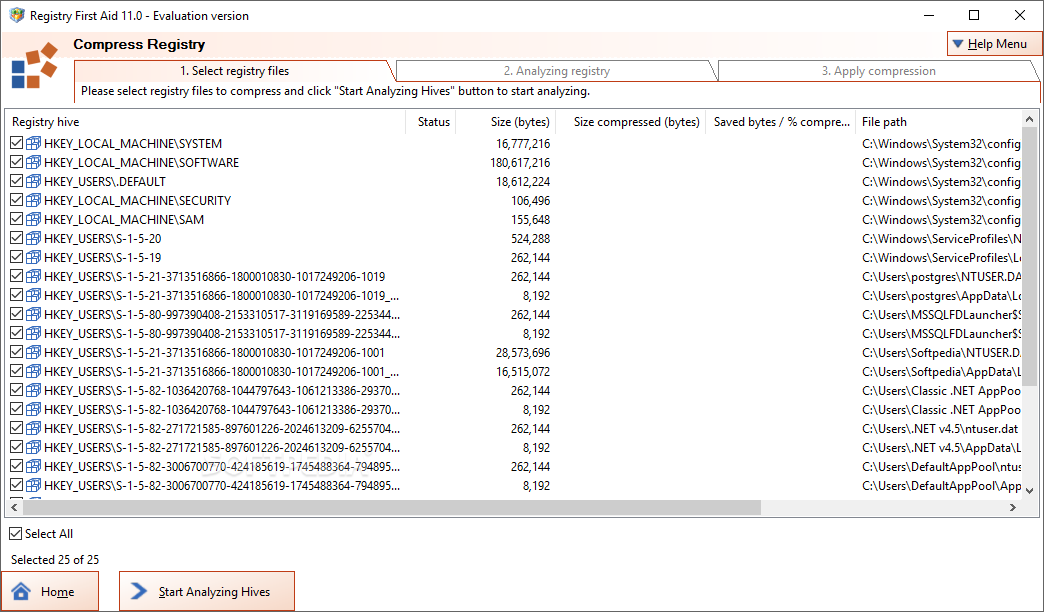Open tab 2. Analyzing registry
This screenshot has width=1044, height=612.
[557, 71]
